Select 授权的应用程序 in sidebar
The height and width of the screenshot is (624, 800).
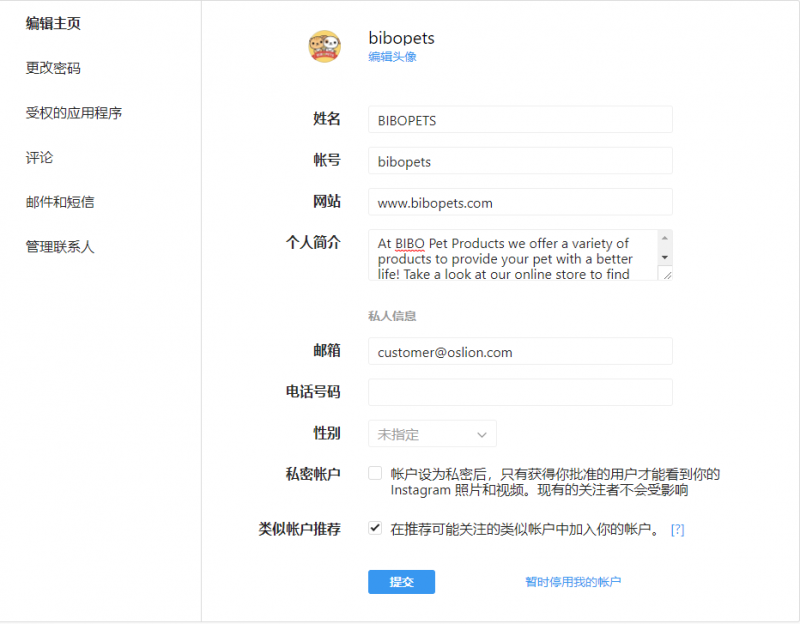(x=74, y=113)
